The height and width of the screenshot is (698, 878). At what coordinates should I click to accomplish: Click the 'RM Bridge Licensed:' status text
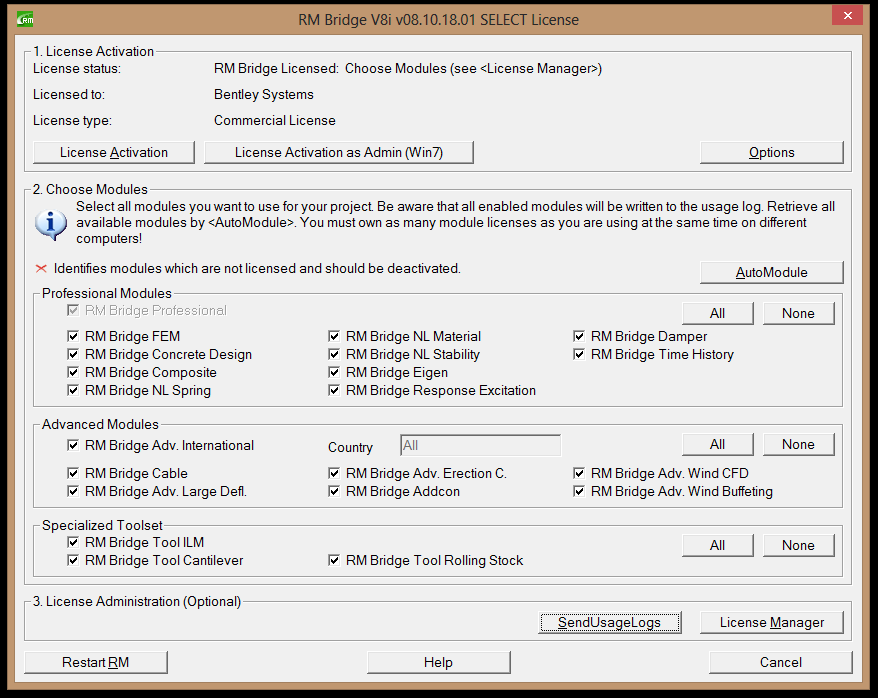point(276,69)
